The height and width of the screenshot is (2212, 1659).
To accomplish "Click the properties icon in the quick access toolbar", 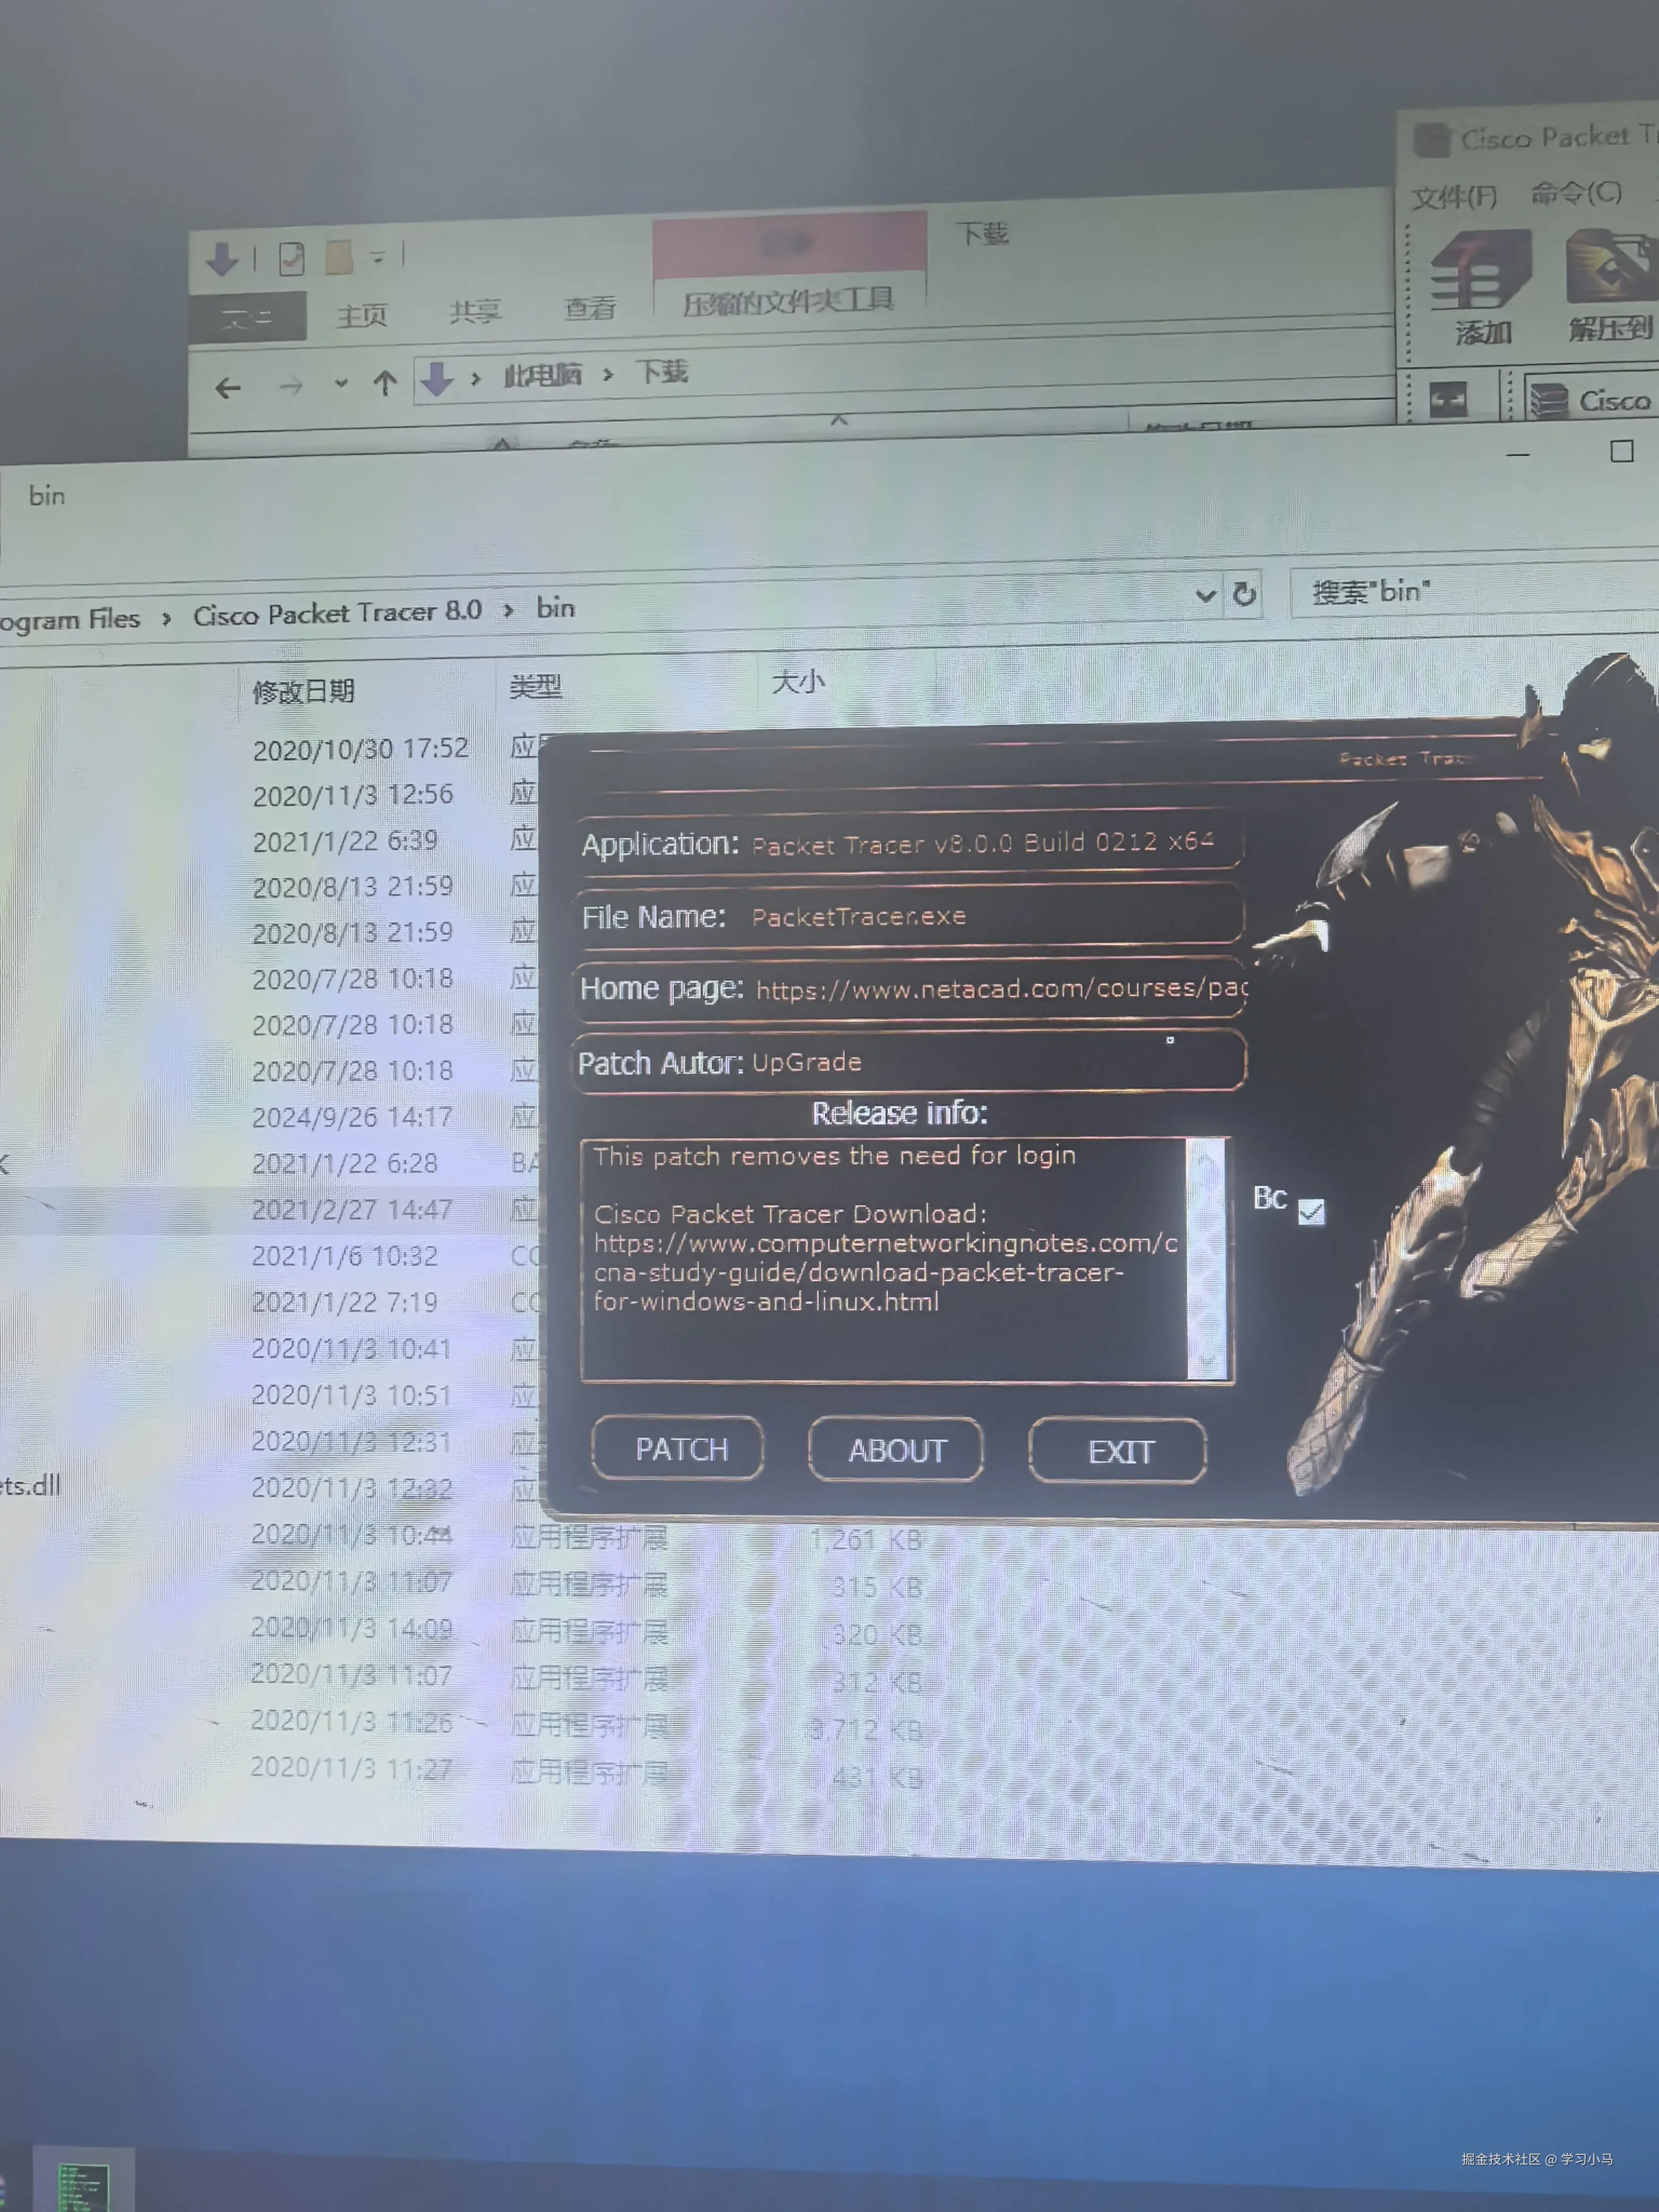I will [291, 259].
